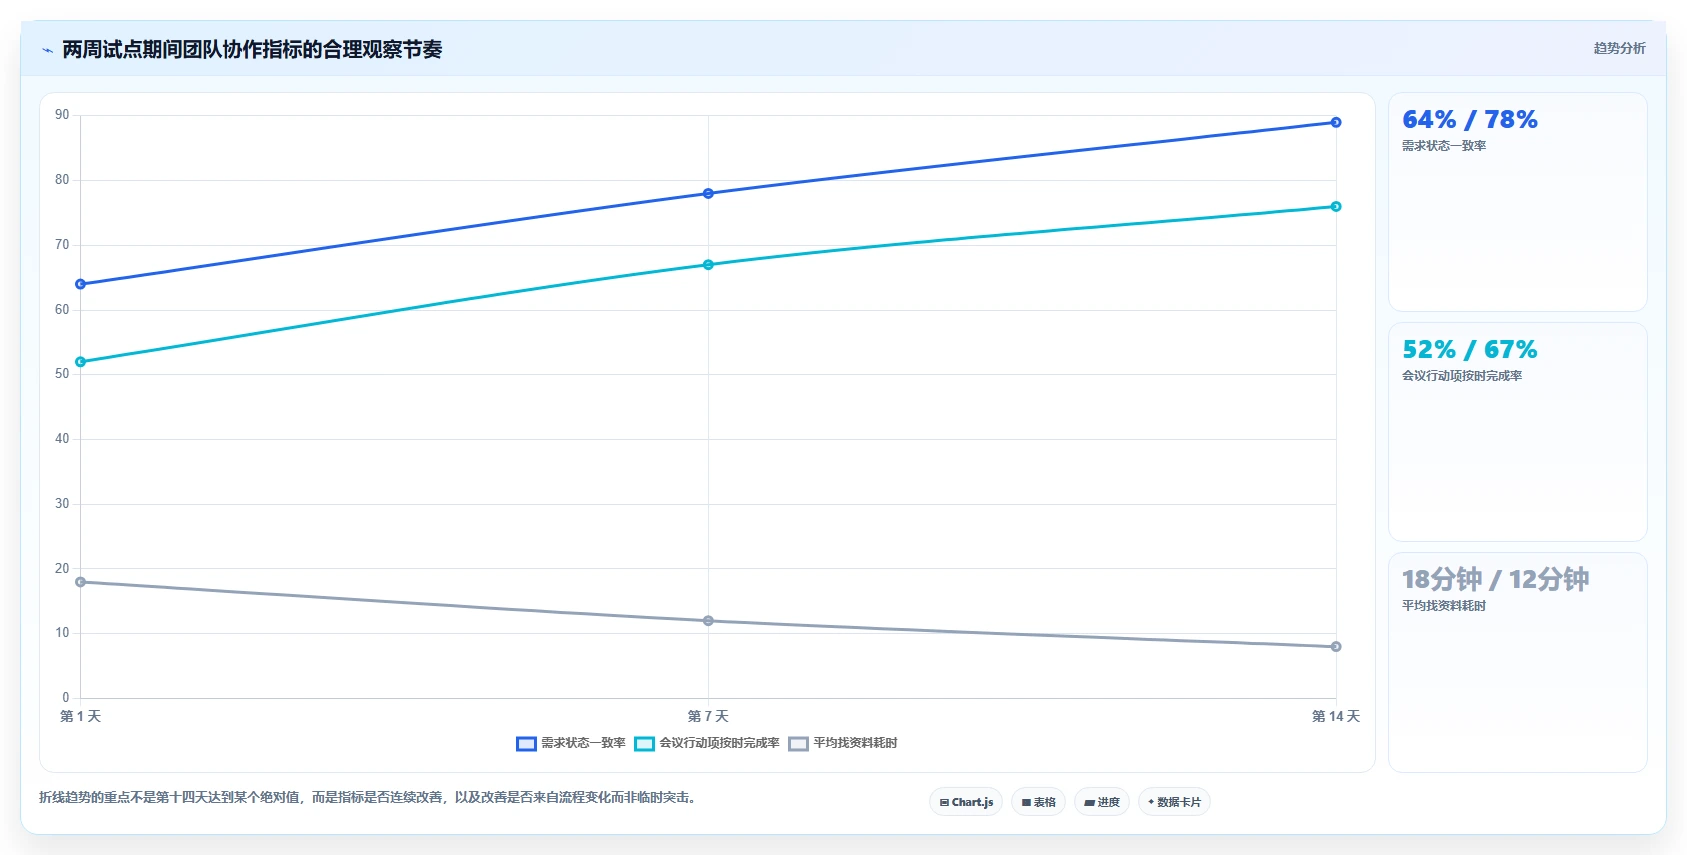This screenshot has height=855, width=1687.
Task: Click the 52% / 67% stat value
Action: [x=1470, y=350]
